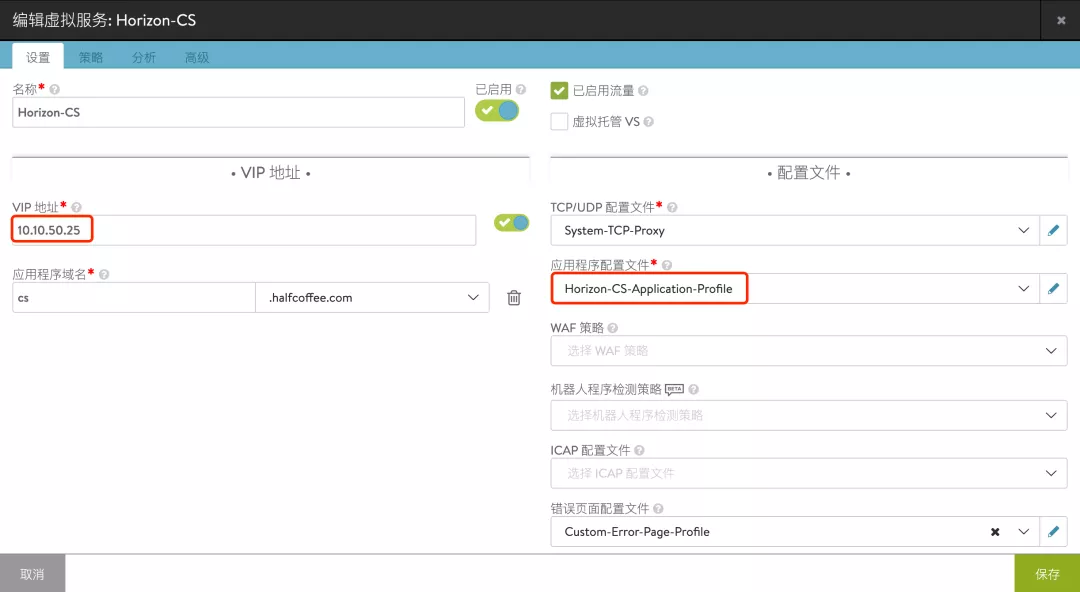1080x592 pixels.
Task: Switch to the 分析 tab
Action: 144,57
